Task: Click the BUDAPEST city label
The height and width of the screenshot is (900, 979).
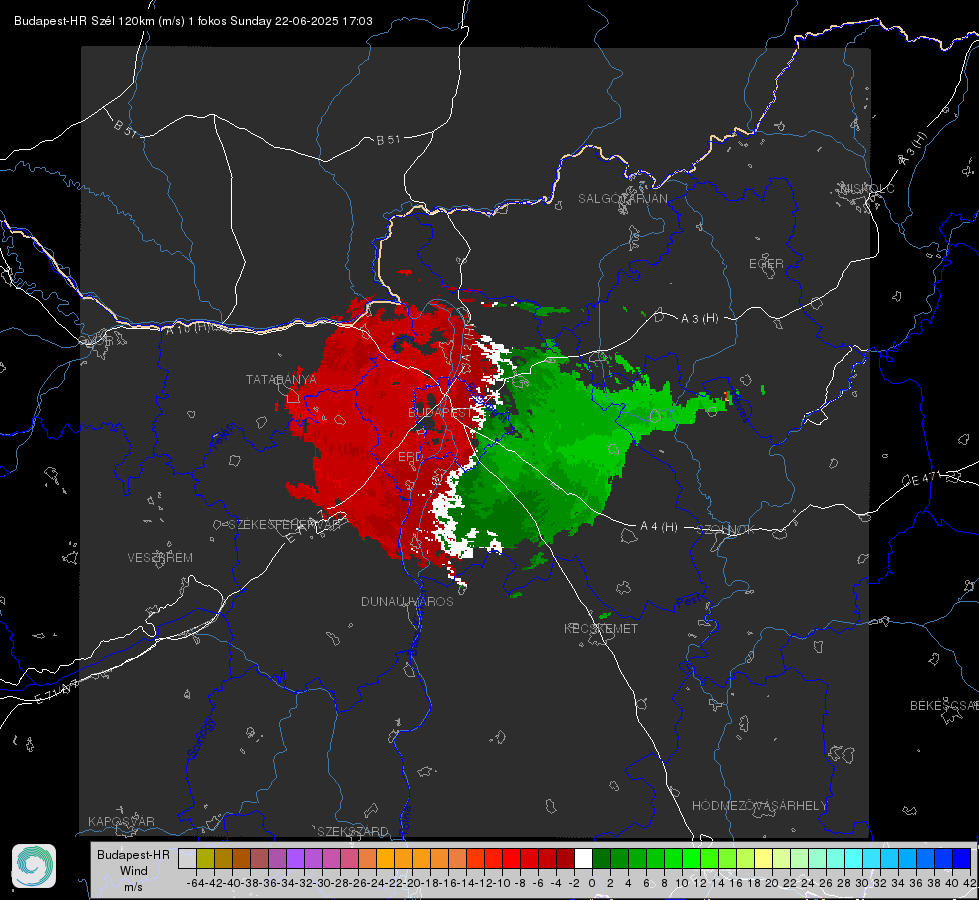Action: click(441, 413)
